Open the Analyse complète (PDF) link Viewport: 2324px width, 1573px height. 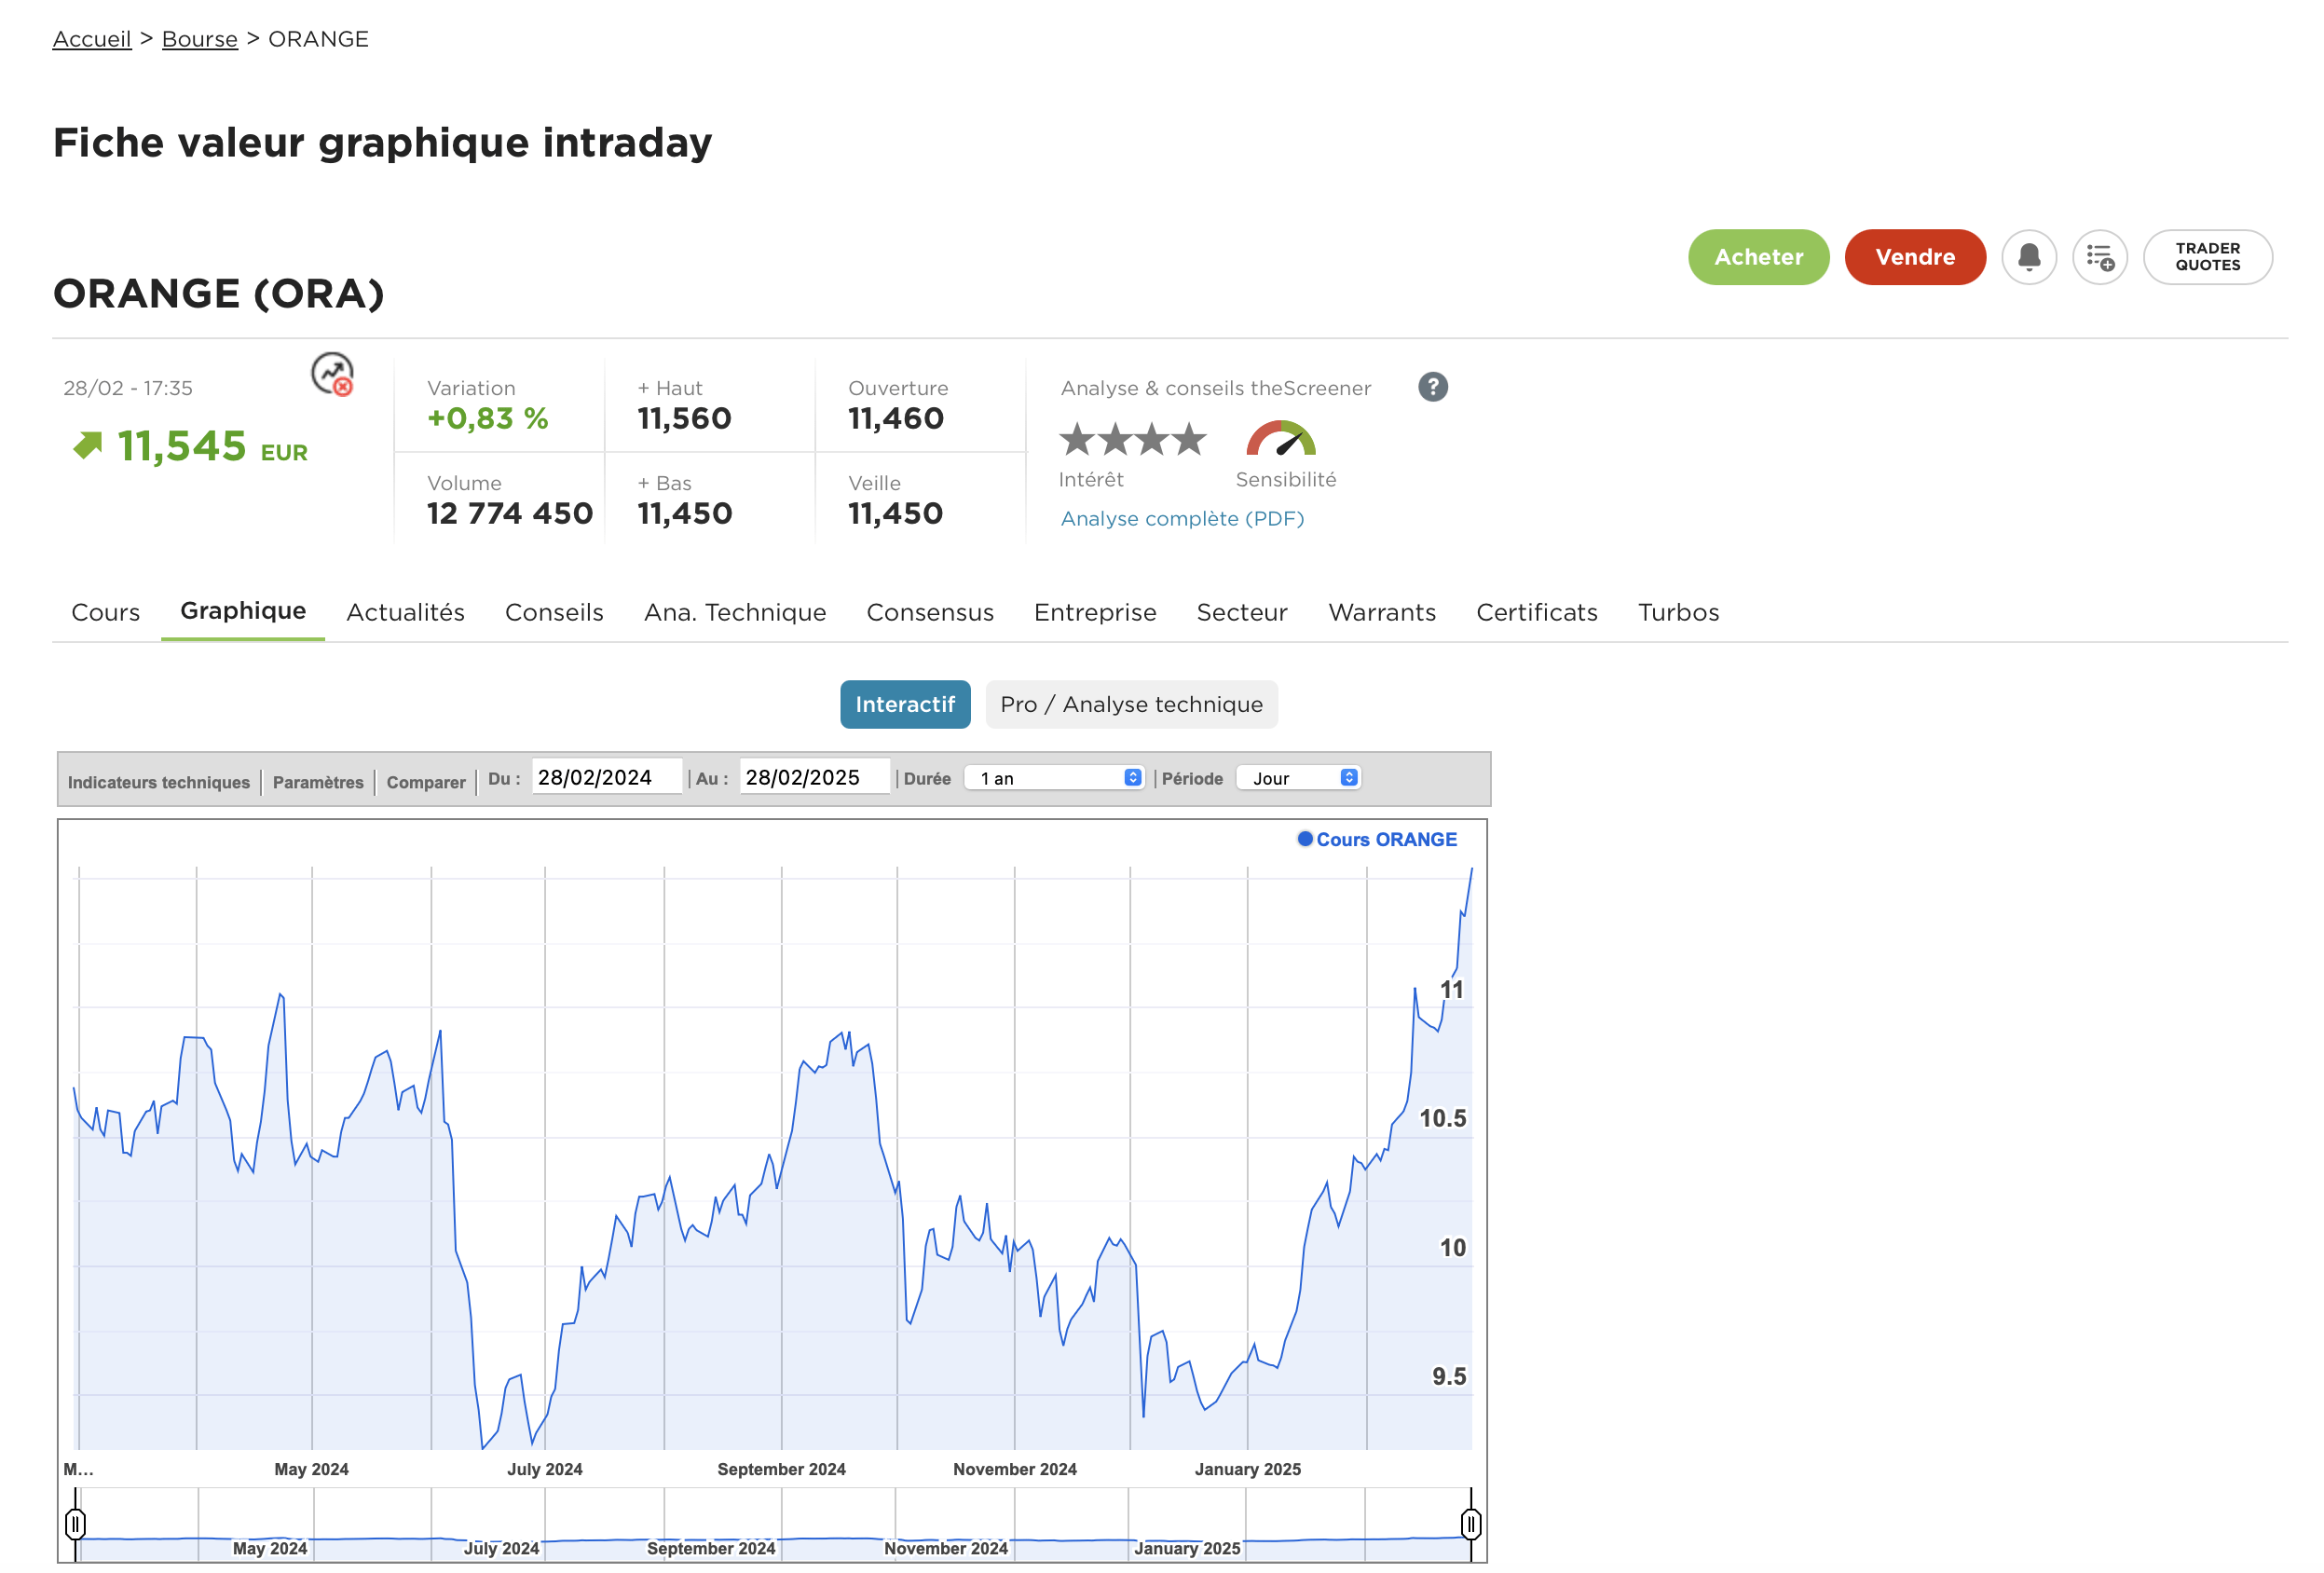click(x=1182, y=518)
